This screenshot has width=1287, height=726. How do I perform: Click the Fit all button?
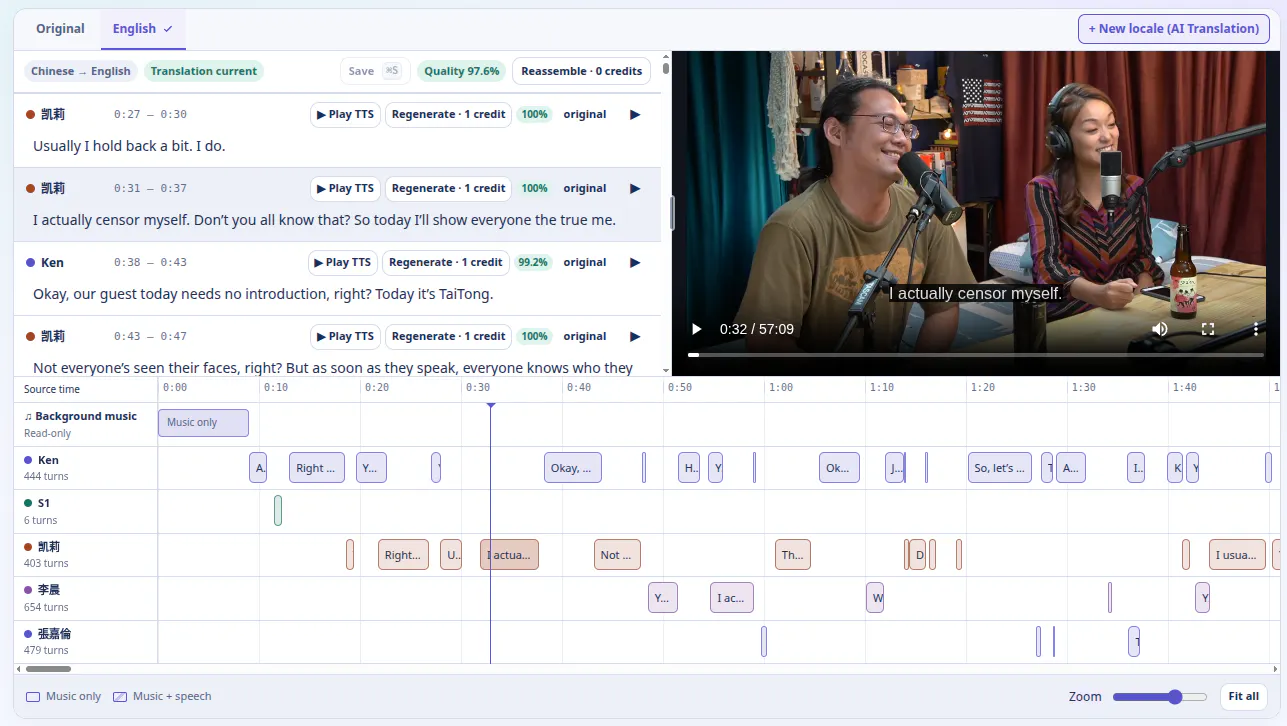click(1243, 697)
